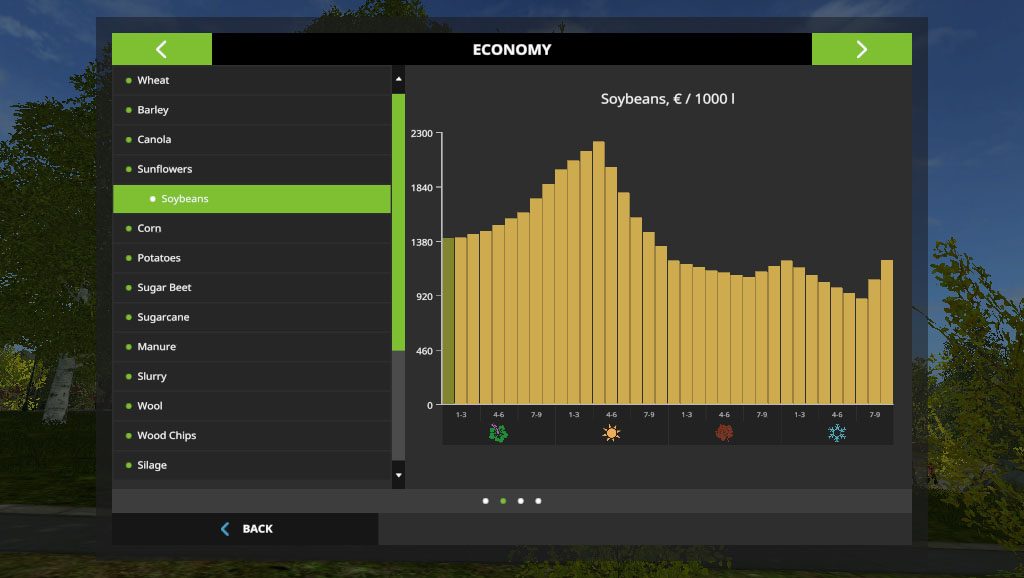This screenshot has height=578, width=1024.
Task: Click the green left arrow in header
Action: (x=162, y=48)
